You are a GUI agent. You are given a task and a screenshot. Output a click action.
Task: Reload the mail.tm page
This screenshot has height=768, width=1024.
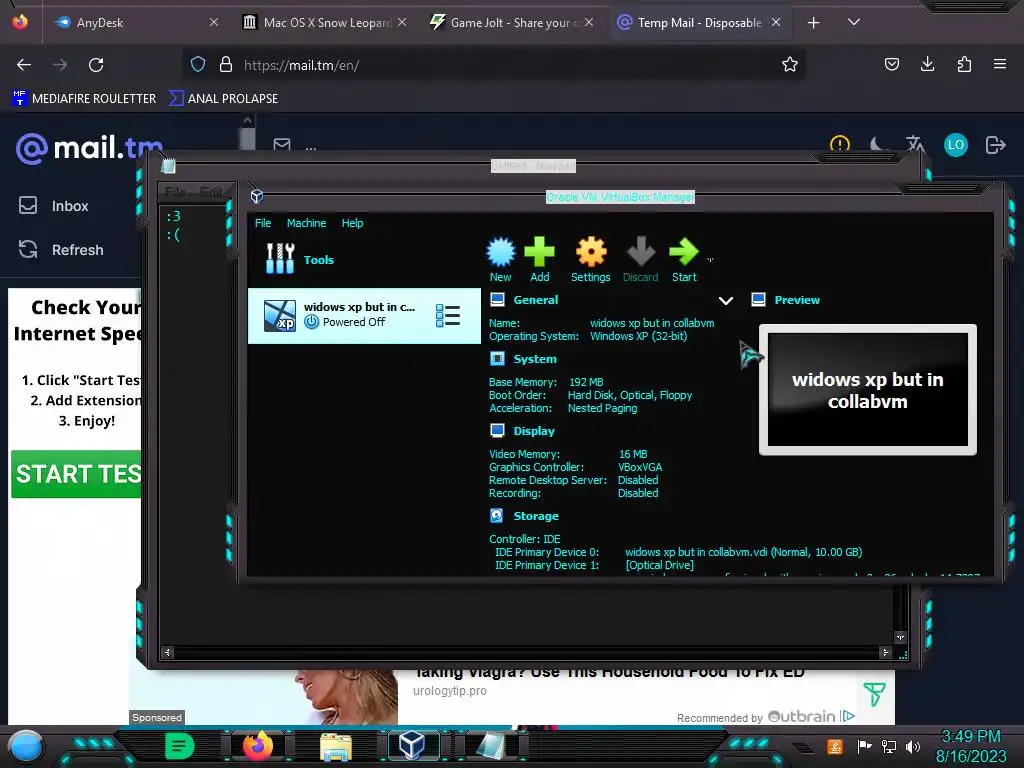point(96,65)
